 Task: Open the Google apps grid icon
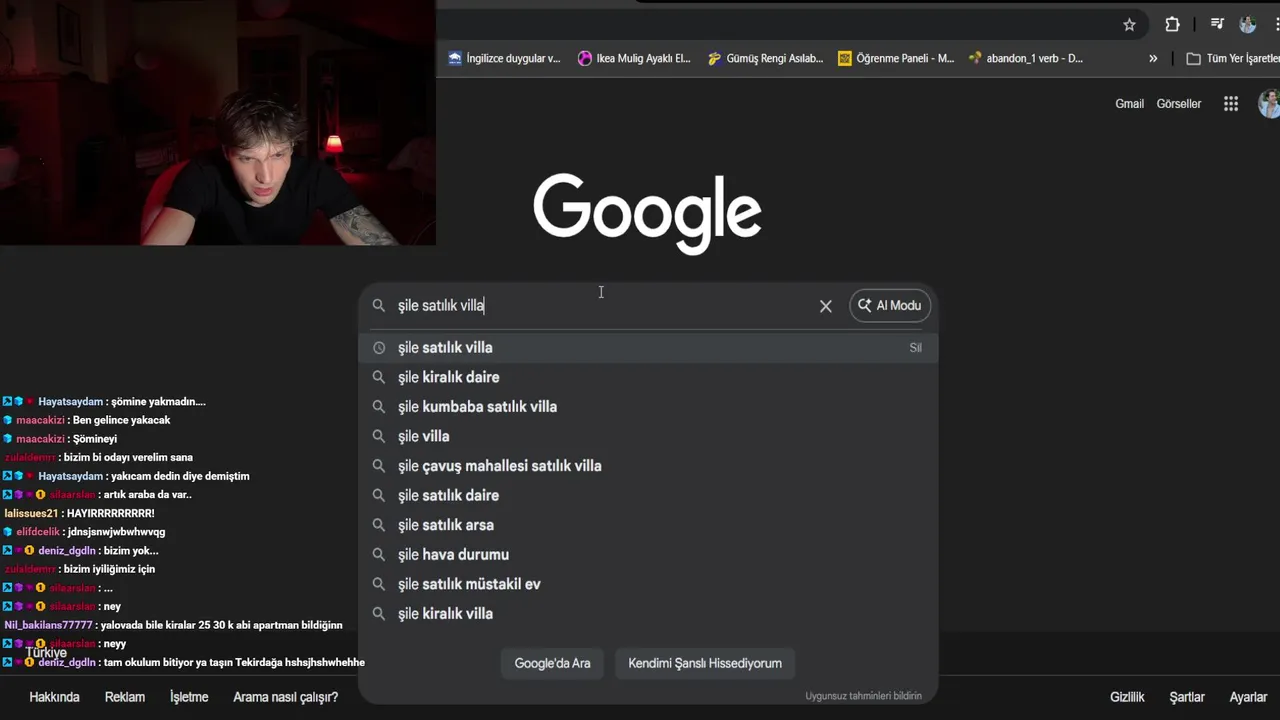click(1231, 104)
